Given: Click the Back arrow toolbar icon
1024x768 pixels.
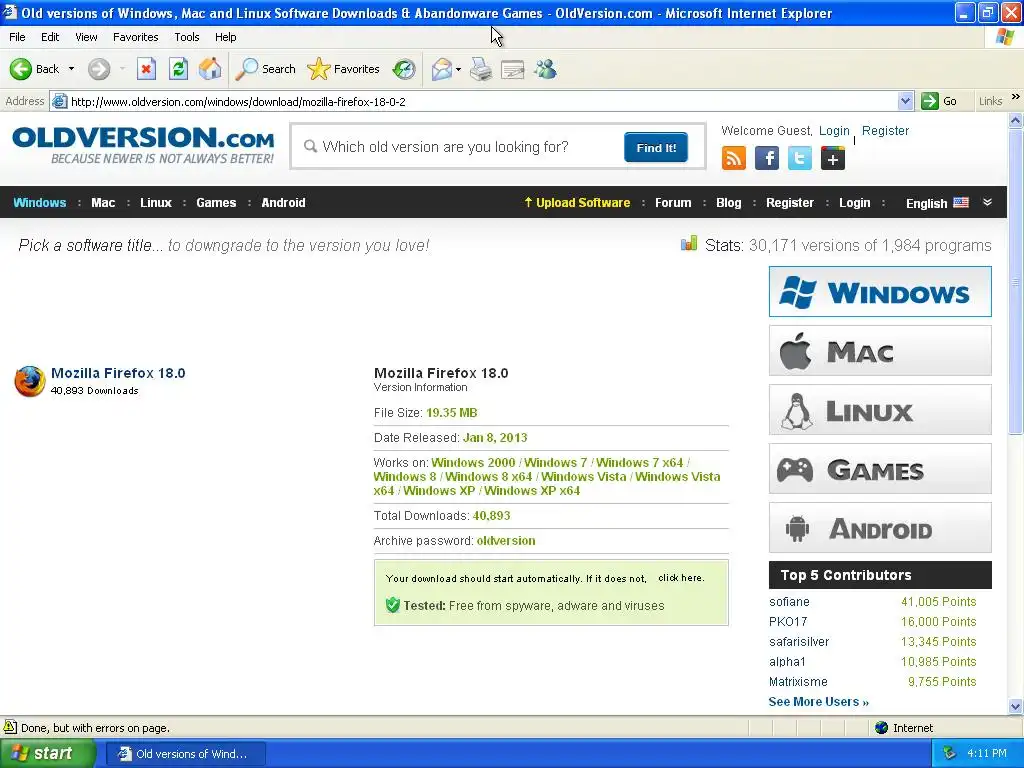Looking at the screenshot, I should tap(21, 69).
